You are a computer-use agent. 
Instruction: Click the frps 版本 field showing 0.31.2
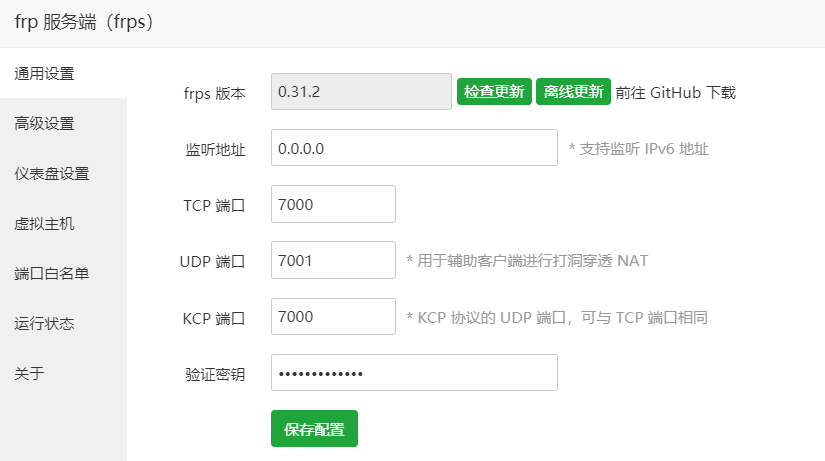[x=361, y=92]
